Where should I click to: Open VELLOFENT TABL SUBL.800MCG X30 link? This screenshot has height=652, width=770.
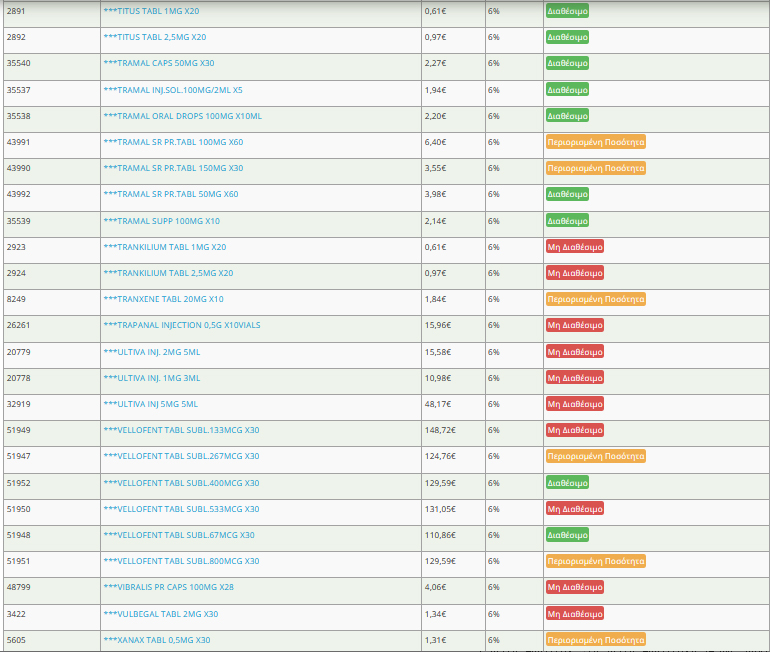[x=181, y=561]
